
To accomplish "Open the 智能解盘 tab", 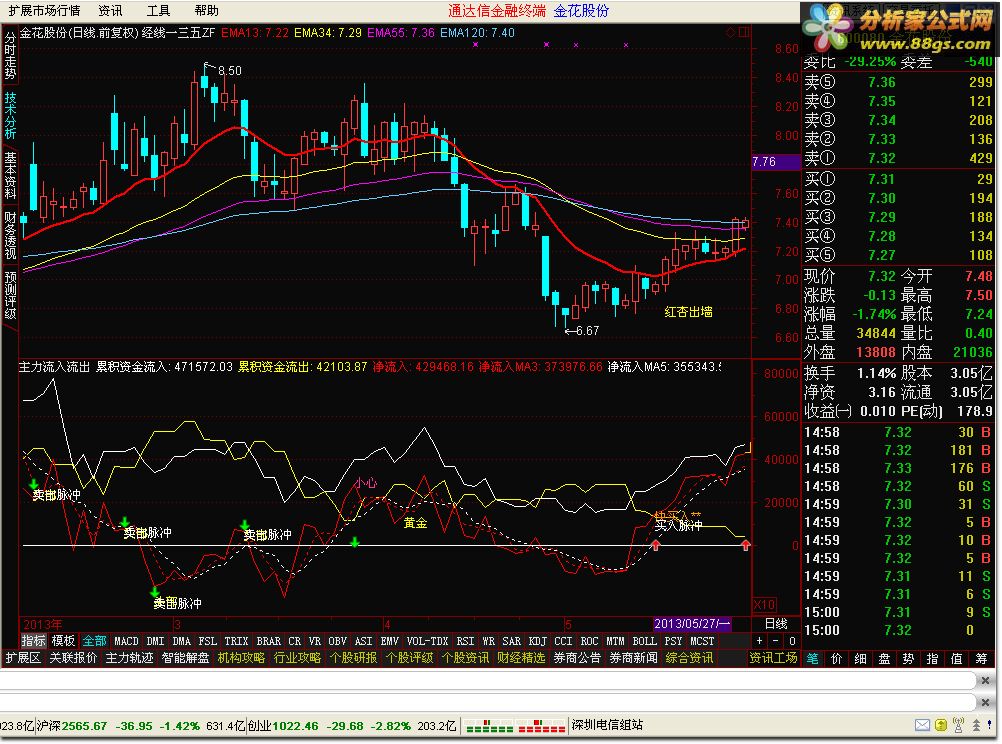I will 185,658.
